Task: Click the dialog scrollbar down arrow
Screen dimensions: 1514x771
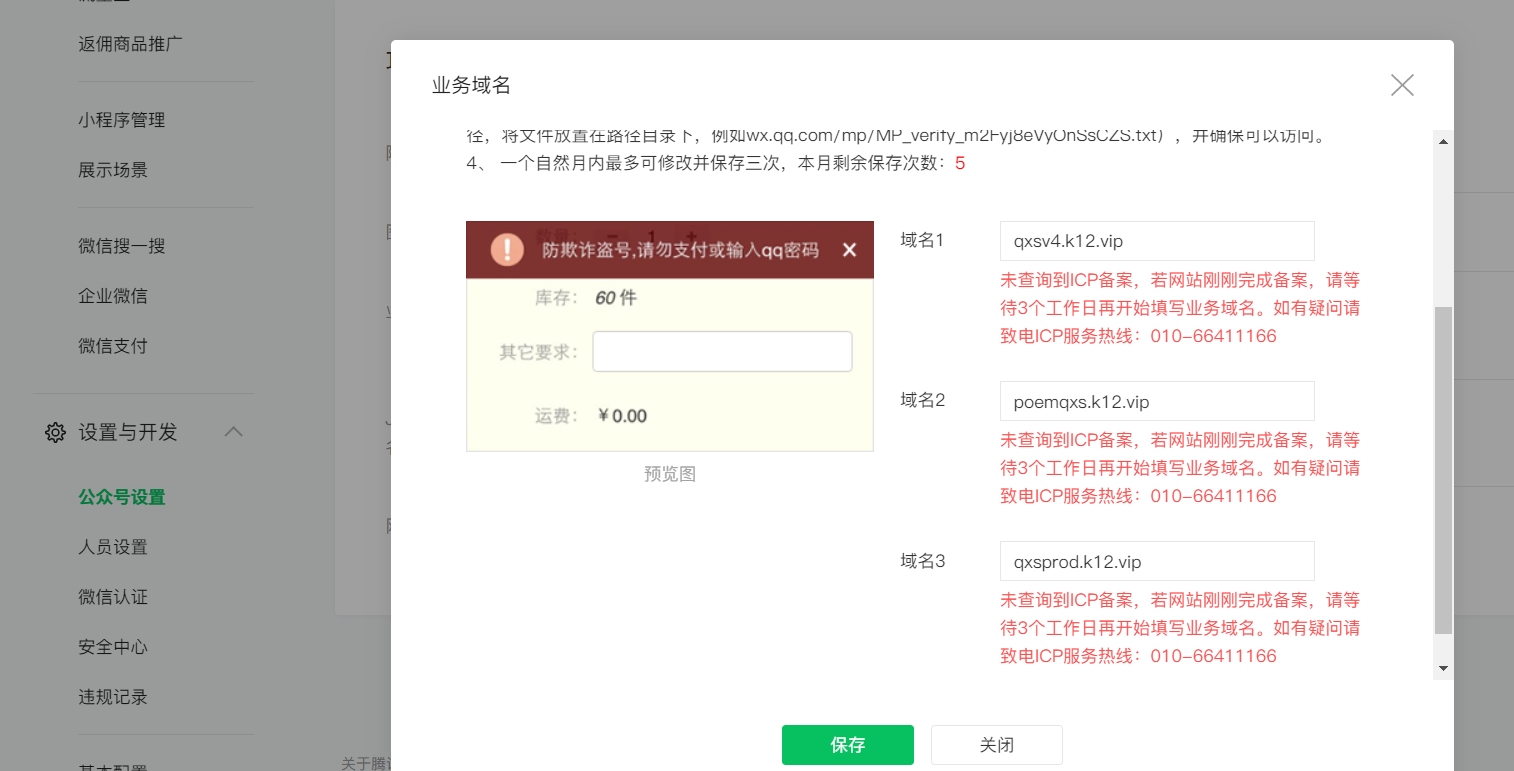Action: pos(1442,667)
